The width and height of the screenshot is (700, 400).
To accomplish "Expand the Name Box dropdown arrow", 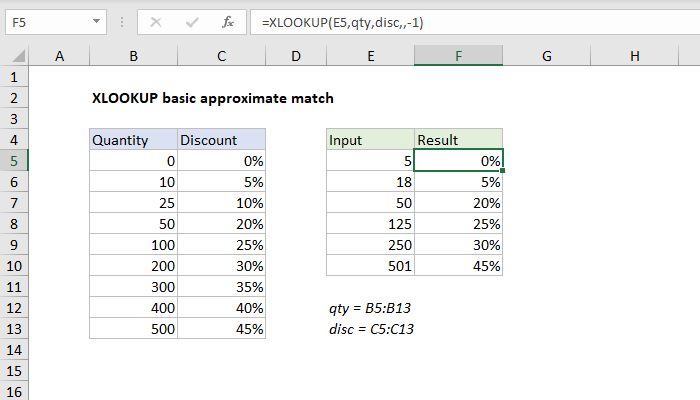I will (x=96, y=21).
